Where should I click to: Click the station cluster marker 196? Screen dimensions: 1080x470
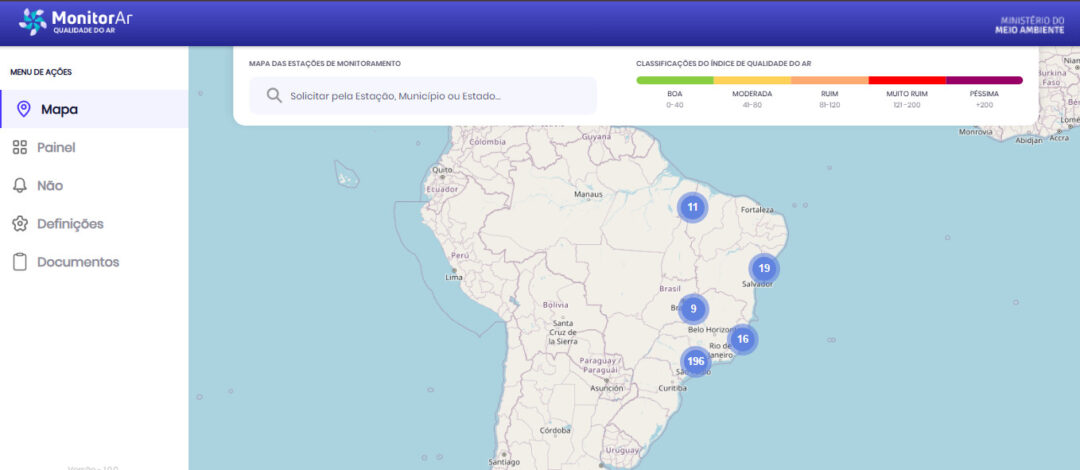coord(695,361)
